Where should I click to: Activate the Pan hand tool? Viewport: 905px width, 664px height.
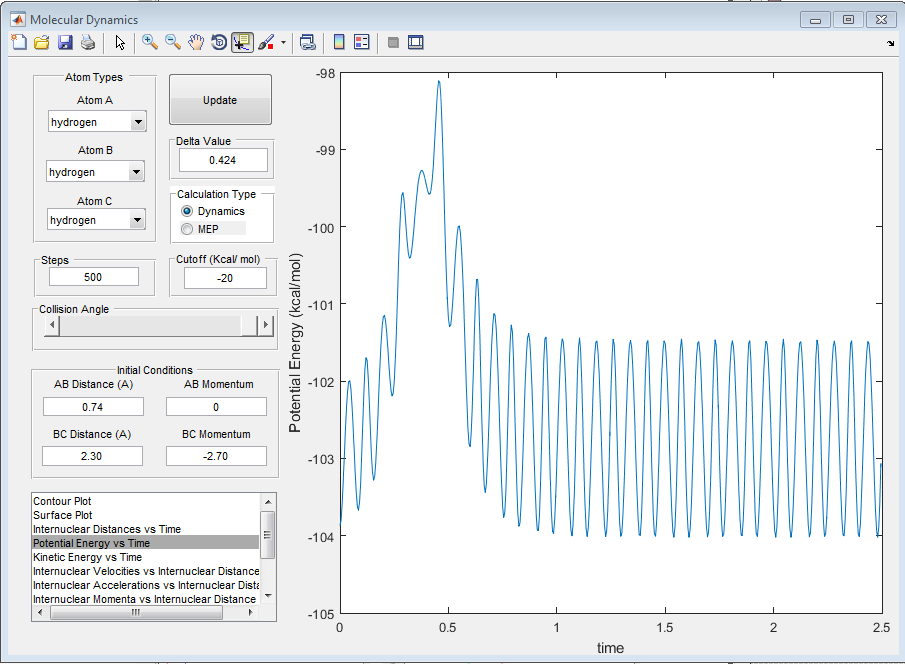click(196, 42)
